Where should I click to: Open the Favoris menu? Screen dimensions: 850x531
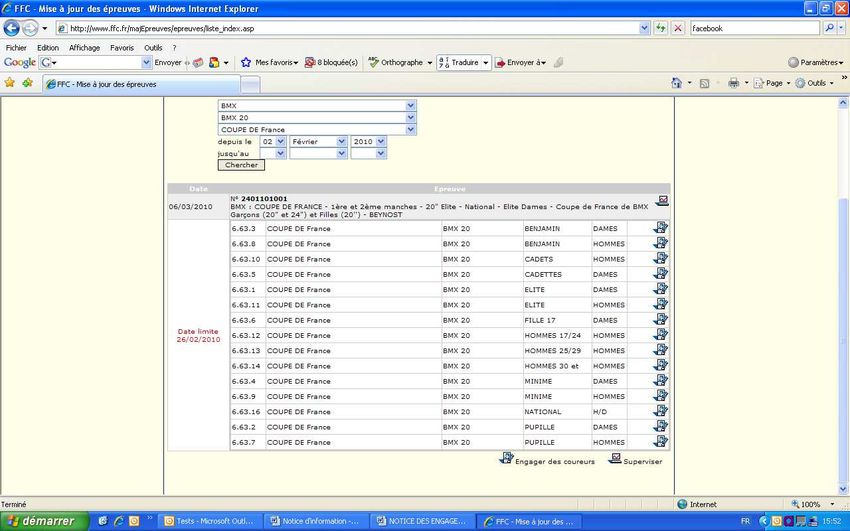[x=121, y=47]
